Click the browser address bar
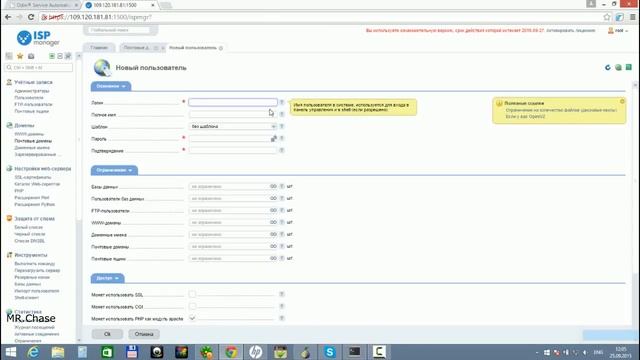 [x=320, y=17]
